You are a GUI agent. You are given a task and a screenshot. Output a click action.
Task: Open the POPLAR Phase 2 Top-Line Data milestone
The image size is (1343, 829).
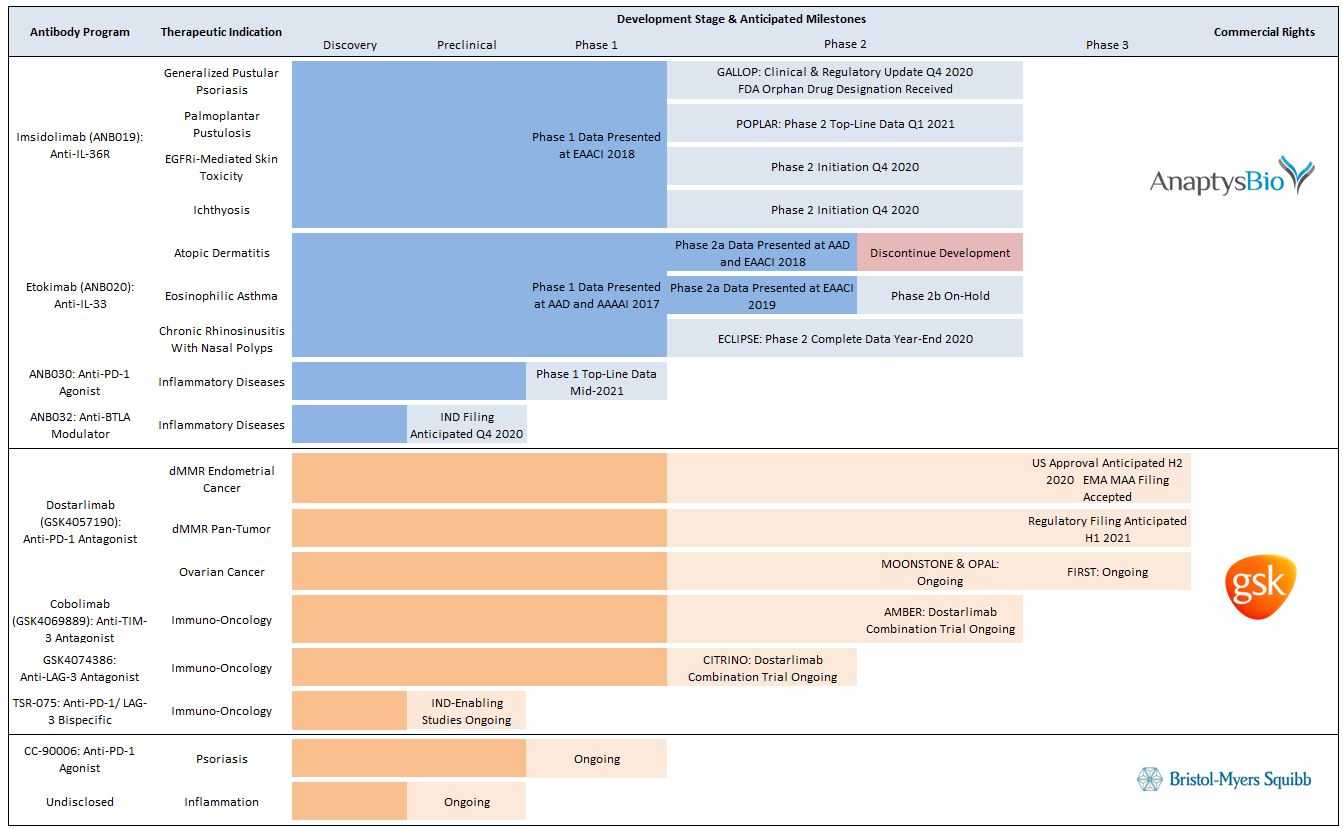(x=844, y=124)
